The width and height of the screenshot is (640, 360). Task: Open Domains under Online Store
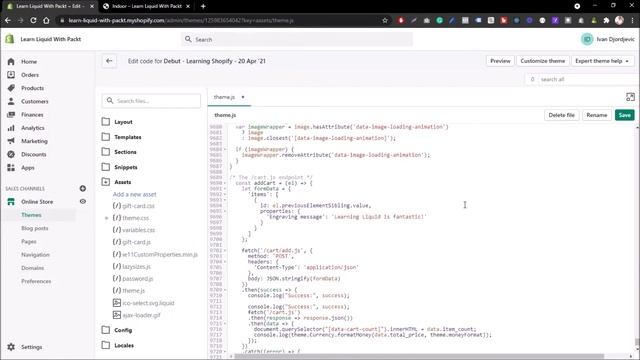tap(32, 268)
